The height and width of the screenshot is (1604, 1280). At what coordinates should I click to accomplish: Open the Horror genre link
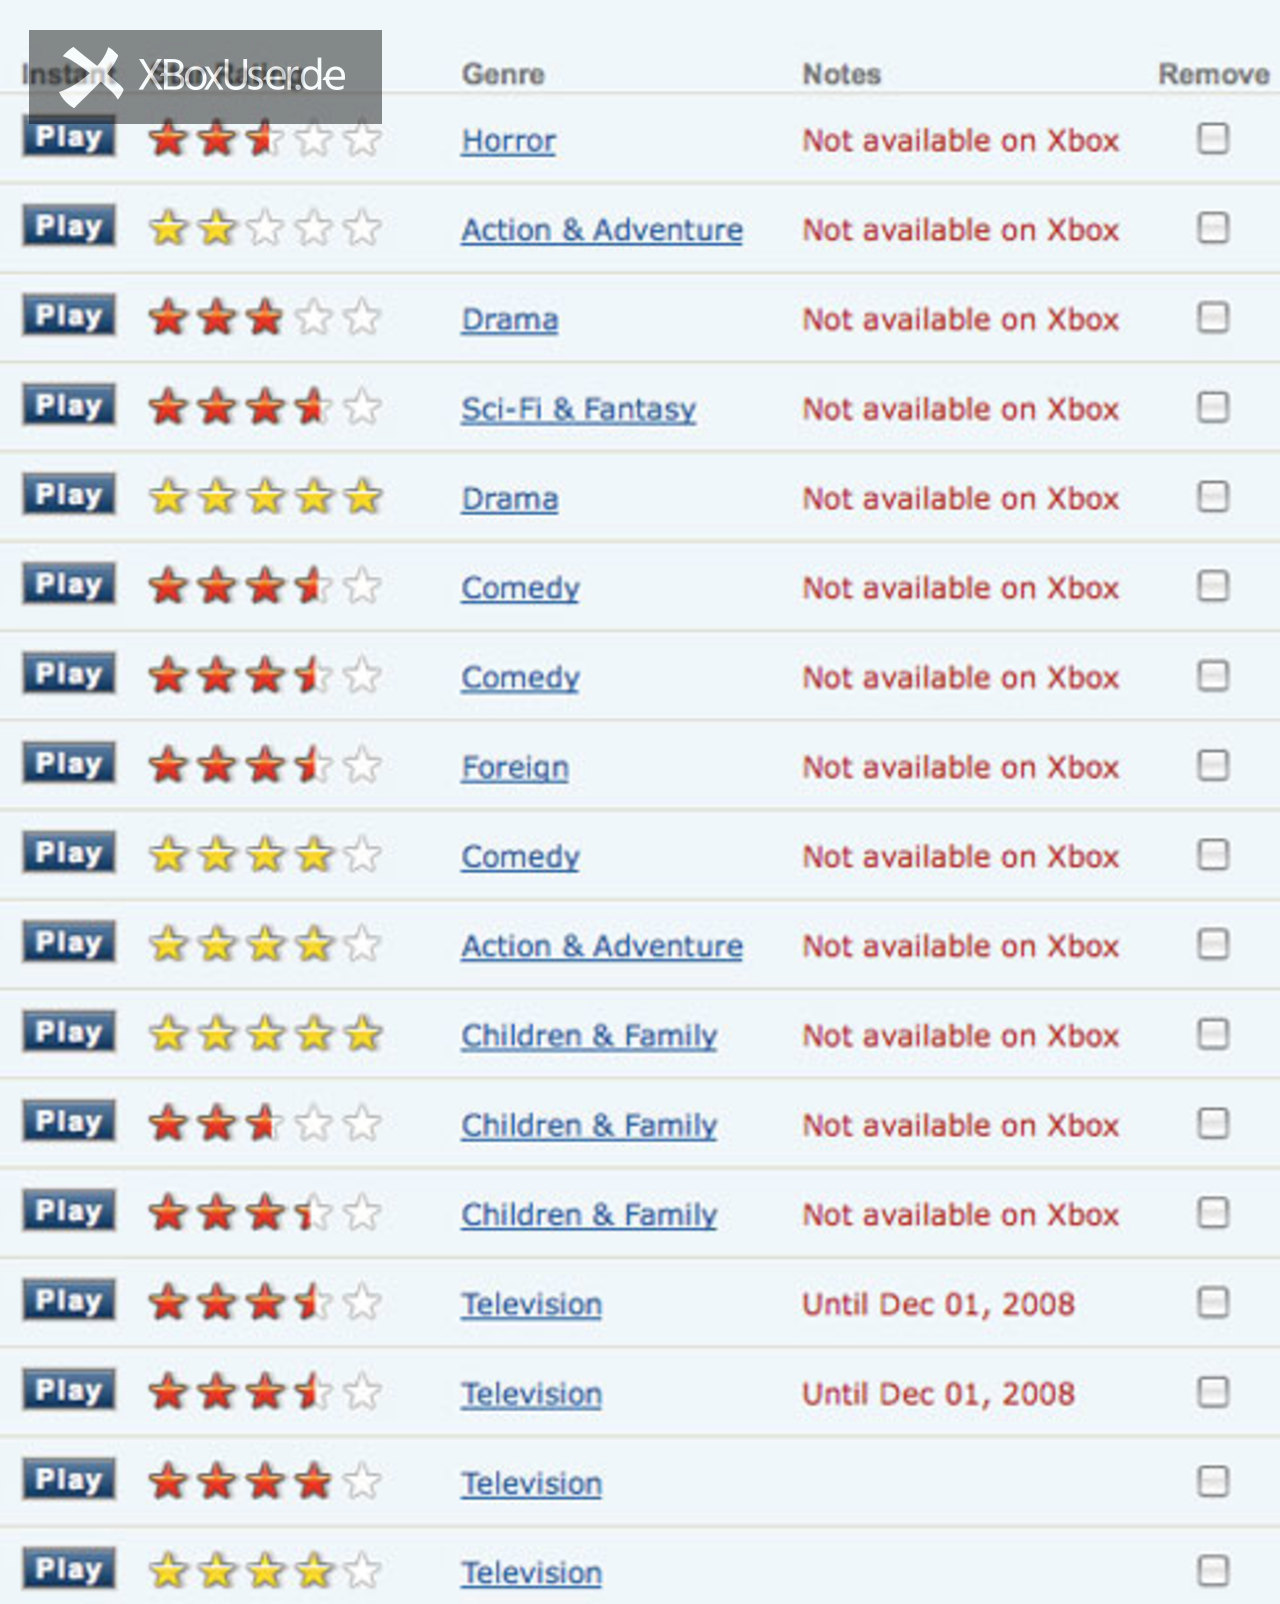tap(508, 141)
